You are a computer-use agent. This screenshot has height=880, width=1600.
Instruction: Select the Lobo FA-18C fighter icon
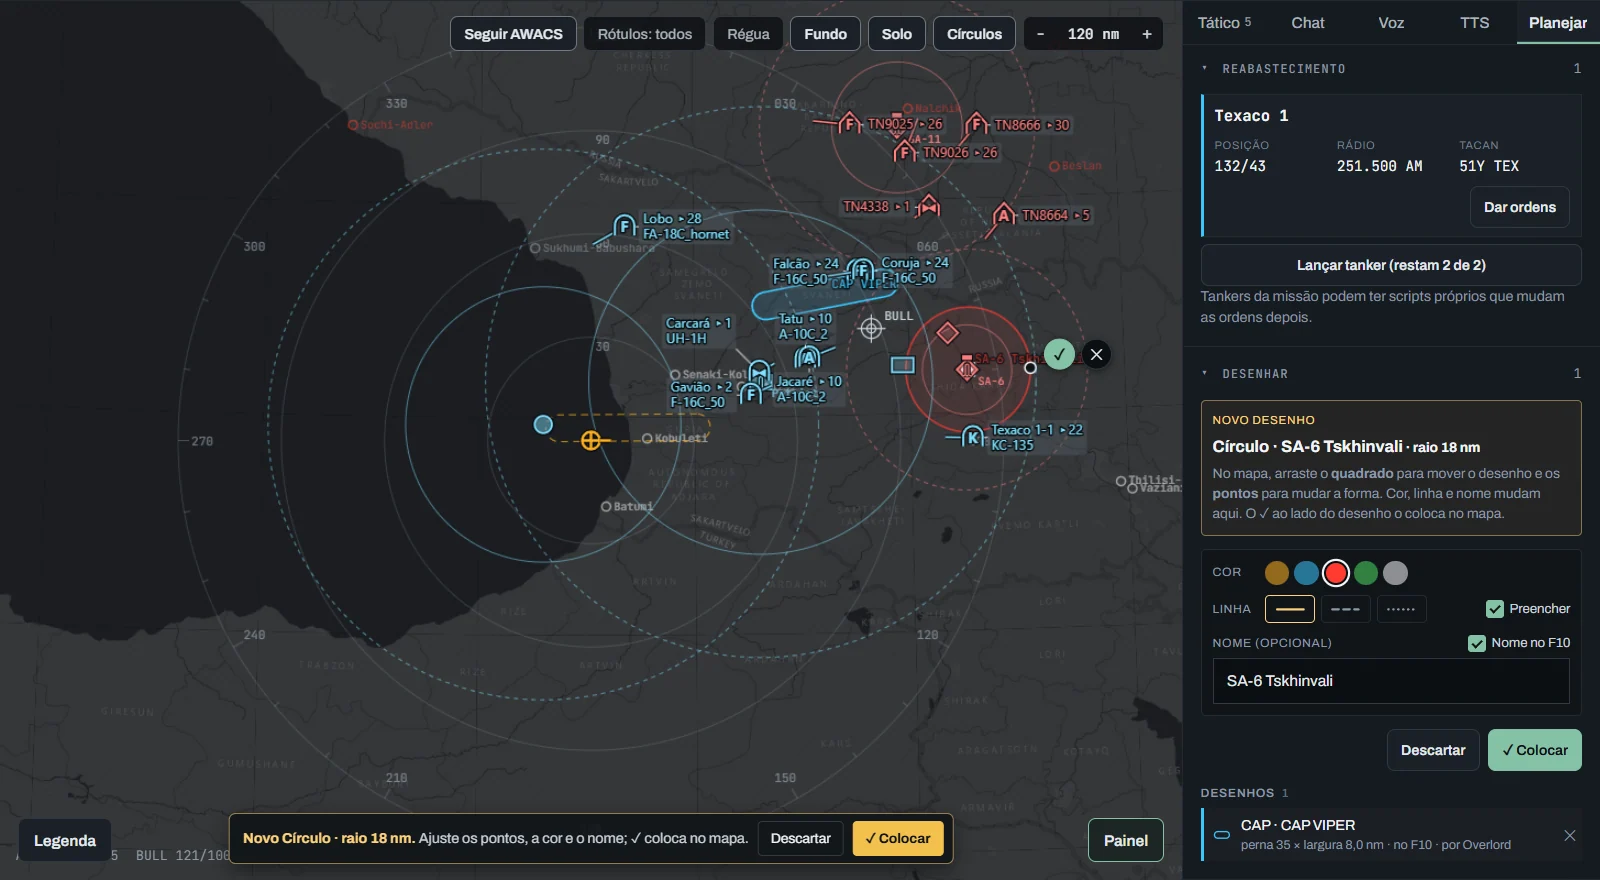click(625, 226)
